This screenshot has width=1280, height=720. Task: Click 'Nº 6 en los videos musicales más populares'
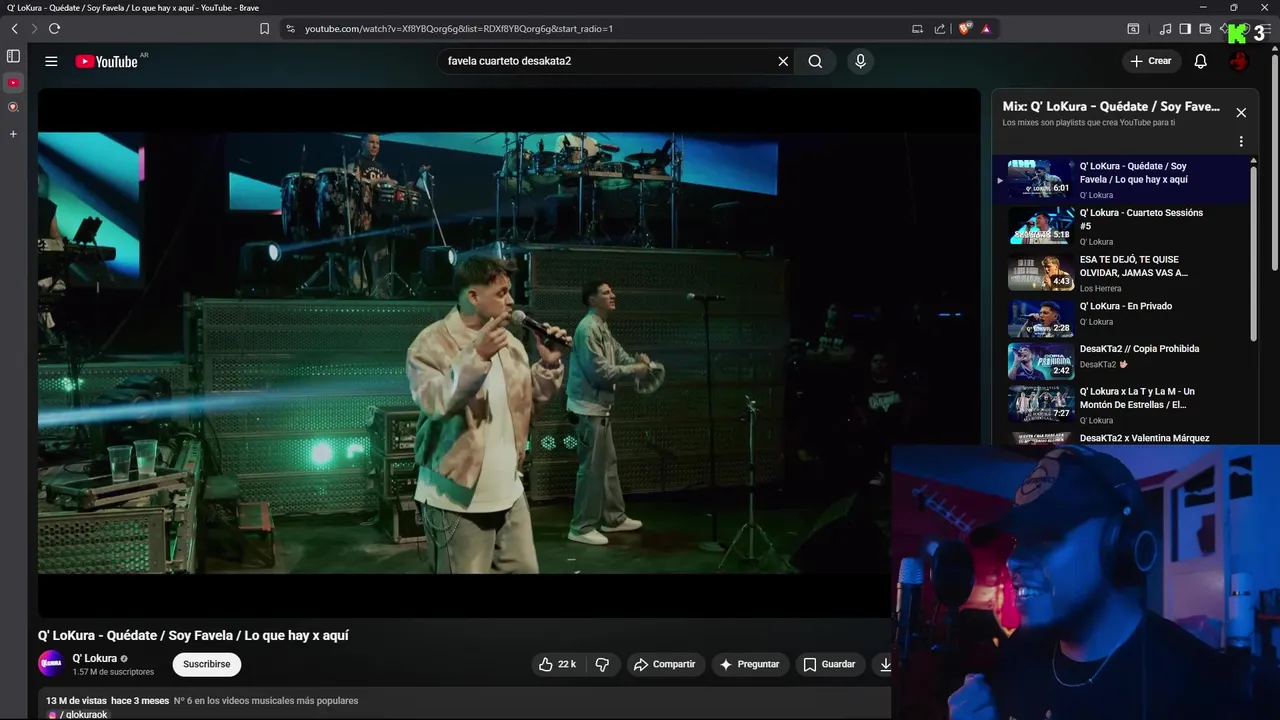(x=266, y=701)
